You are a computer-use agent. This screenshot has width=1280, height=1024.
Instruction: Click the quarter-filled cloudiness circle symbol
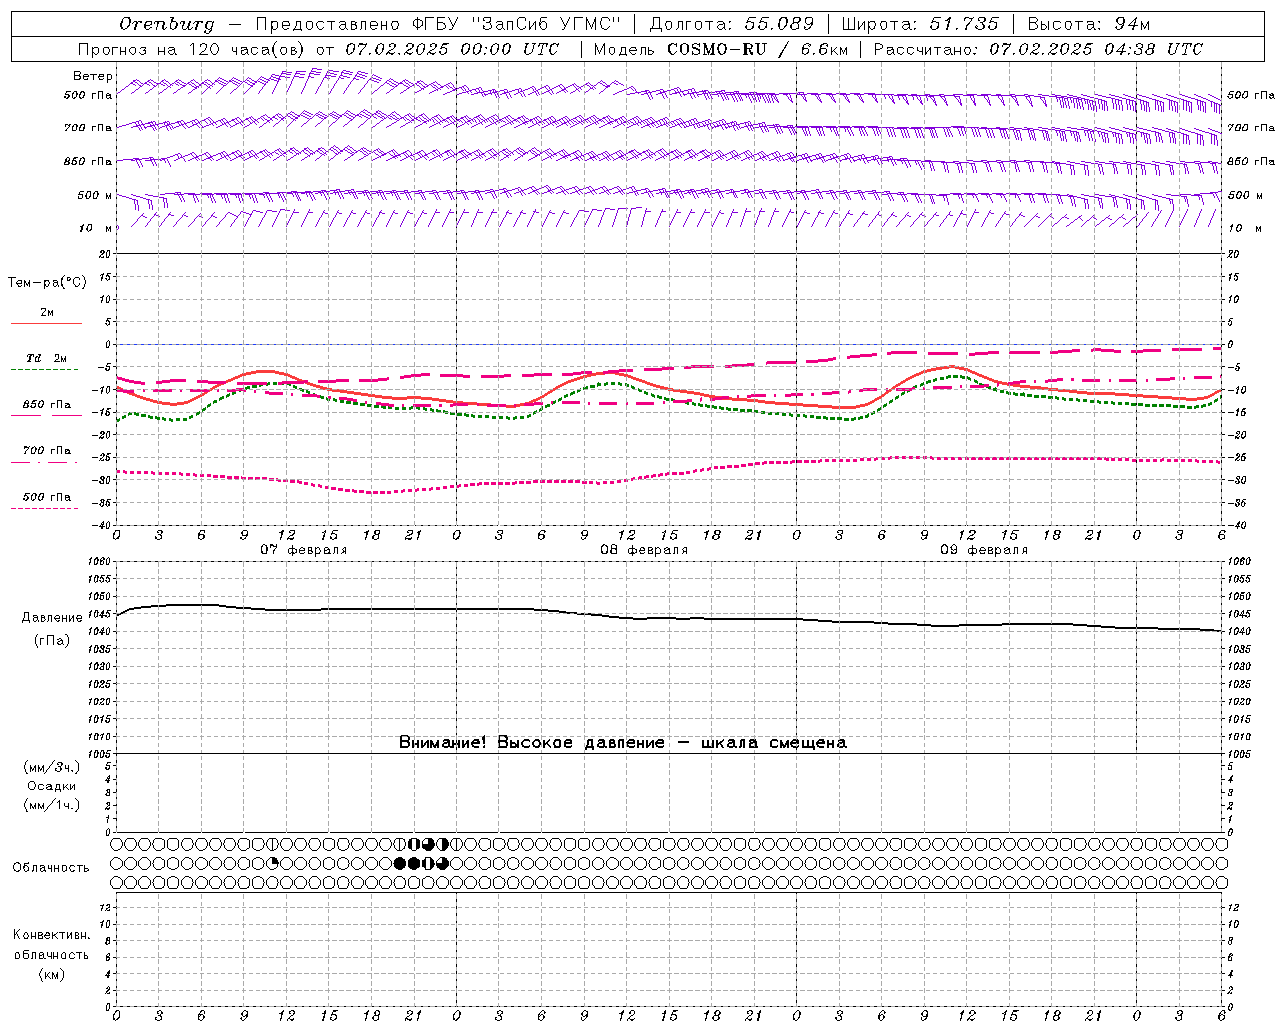coord(273,863)
